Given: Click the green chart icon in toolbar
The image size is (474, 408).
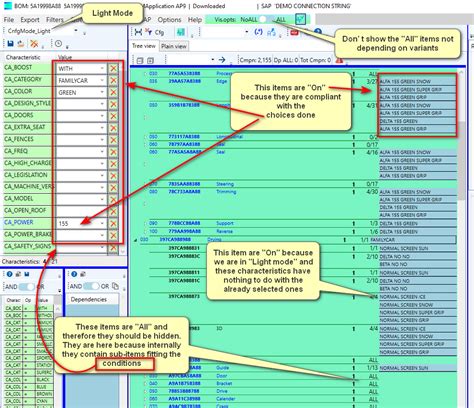Looking at the screenshot, I should [181, 32].
